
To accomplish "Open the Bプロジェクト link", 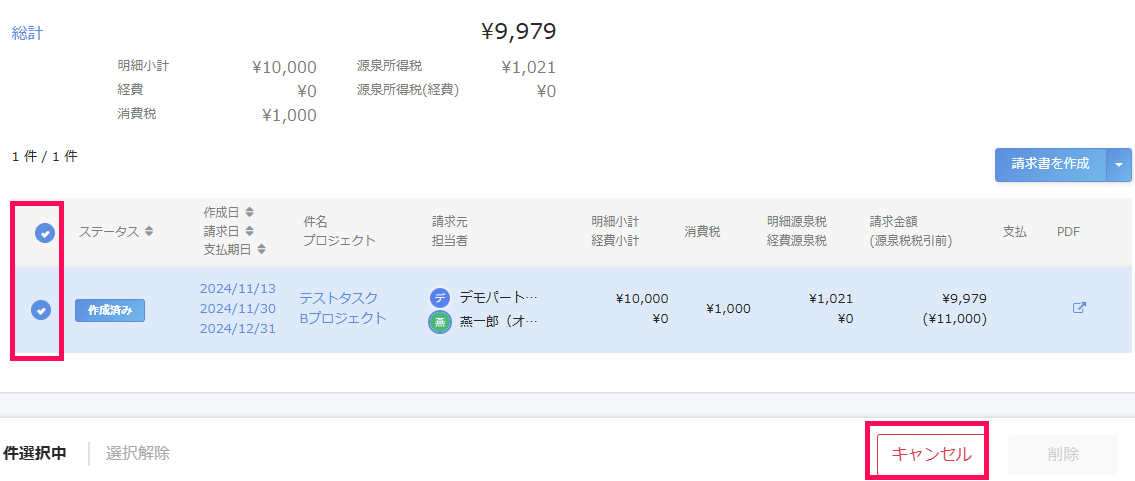I will tap(343, 318).
